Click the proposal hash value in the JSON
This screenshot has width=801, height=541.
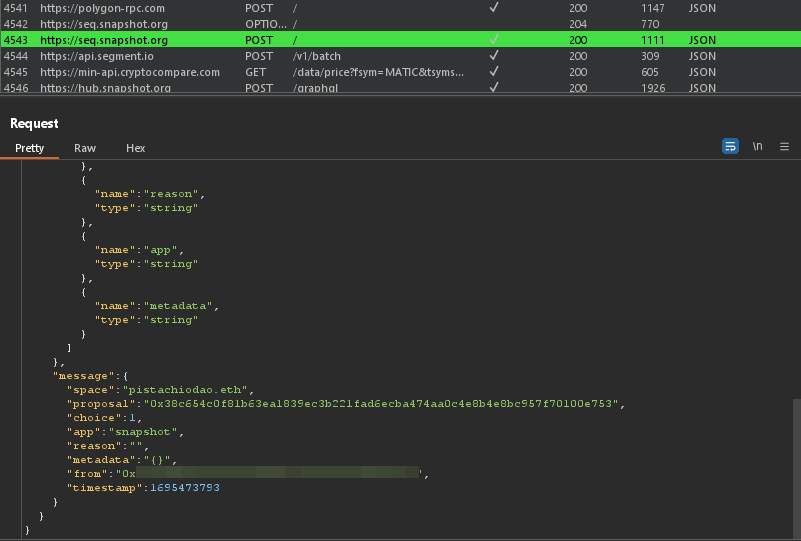[384, 403]
